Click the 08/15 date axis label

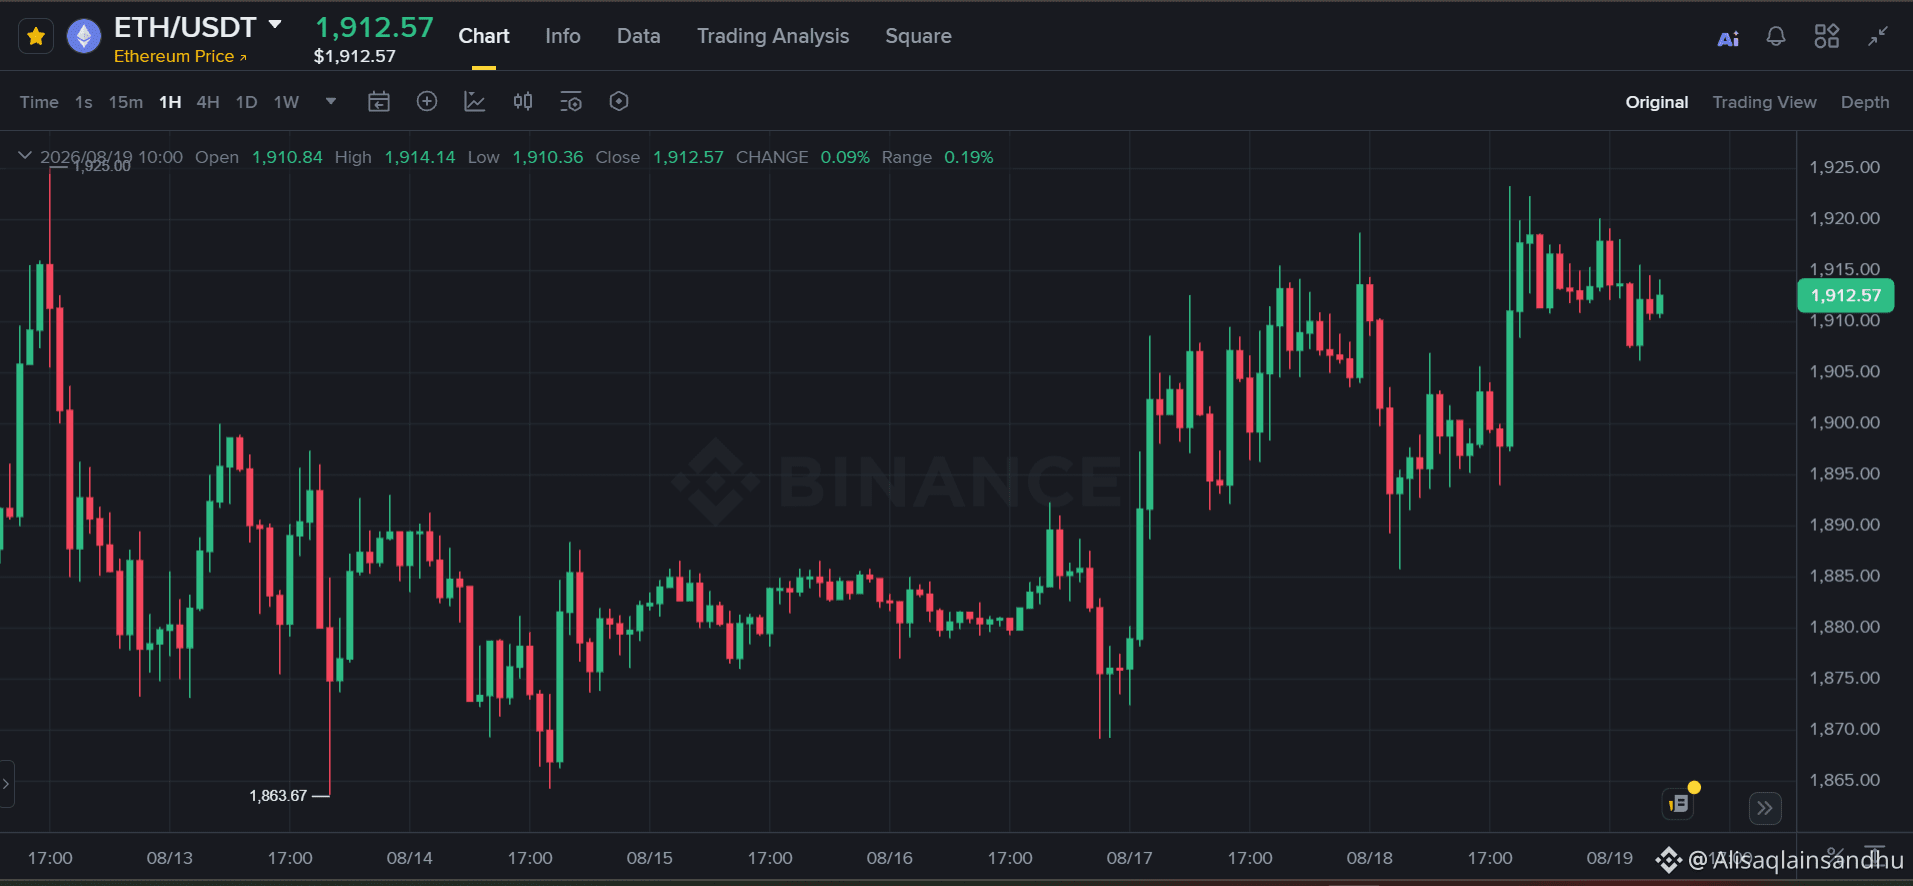[650, 858]
